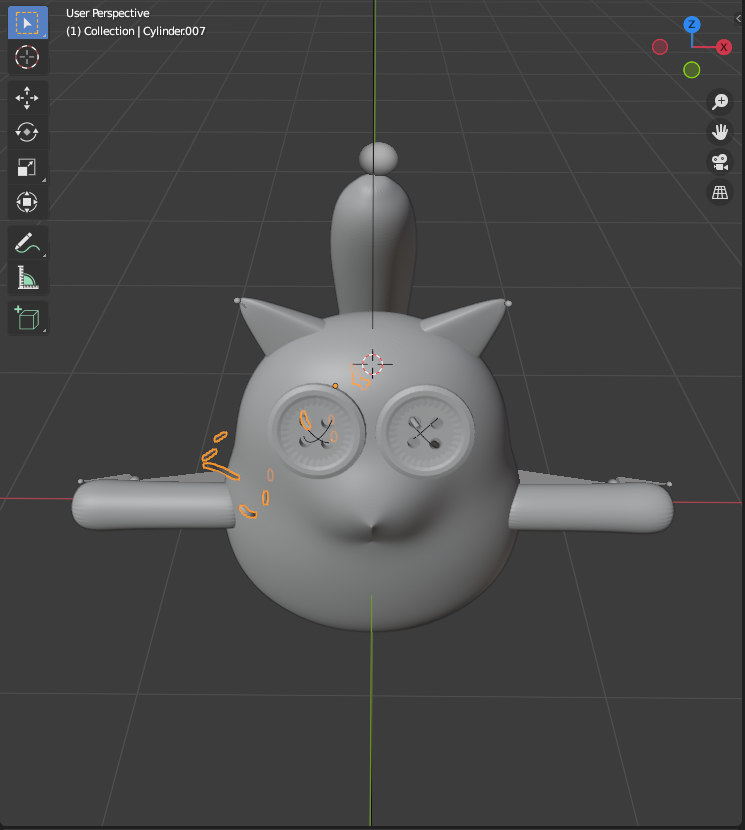Click the dark red negative X axis circle
745x830 pixels.
point(660,47)
